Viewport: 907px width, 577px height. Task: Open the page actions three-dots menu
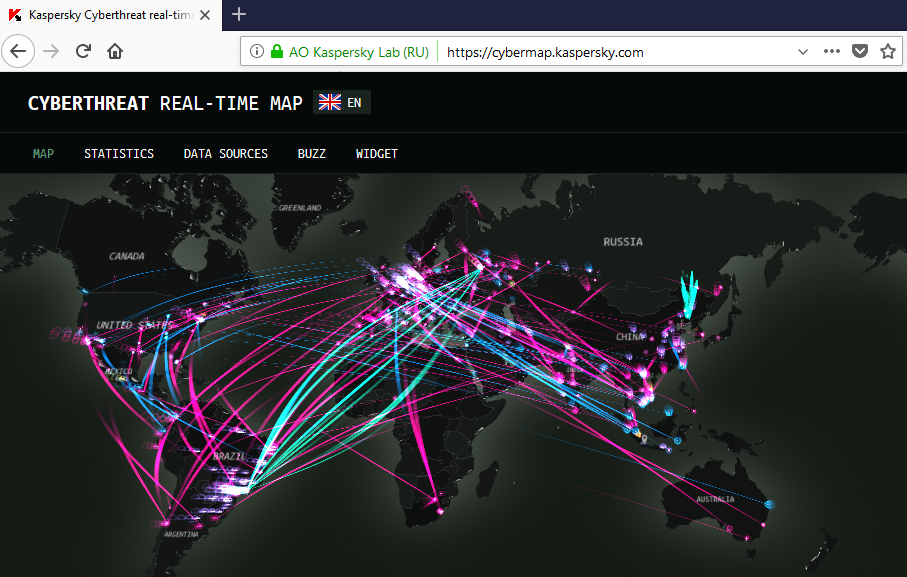coord(832,52)
